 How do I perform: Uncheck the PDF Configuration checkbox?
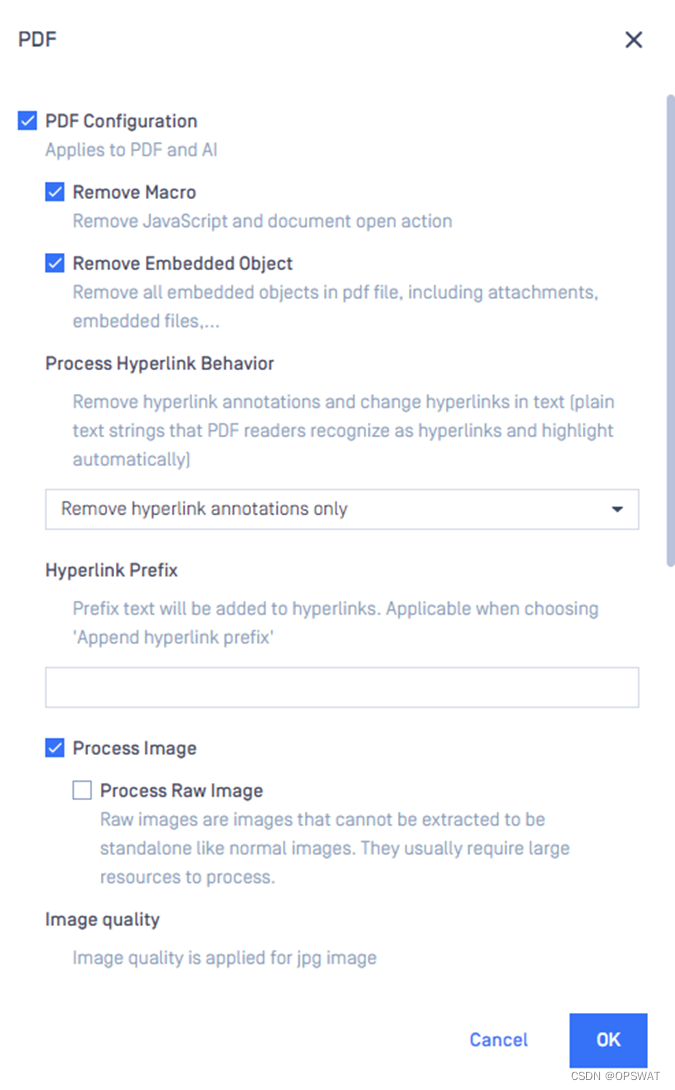coord(27,120)
